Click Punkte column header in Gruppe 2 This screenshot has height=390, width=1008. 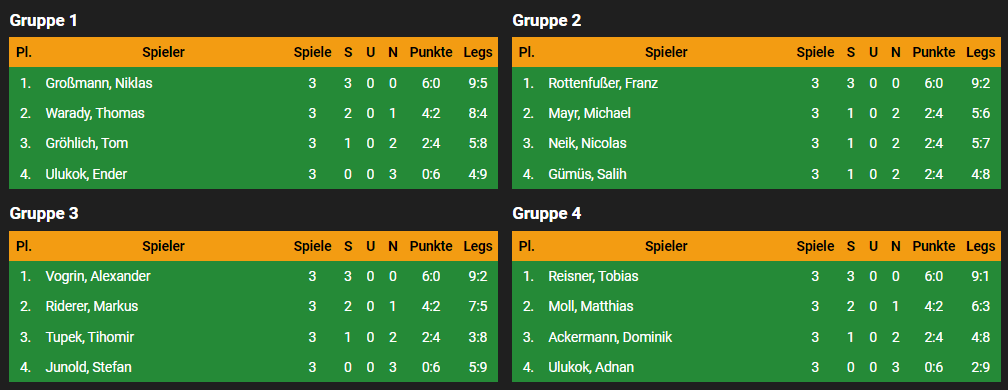coord(933,53)
